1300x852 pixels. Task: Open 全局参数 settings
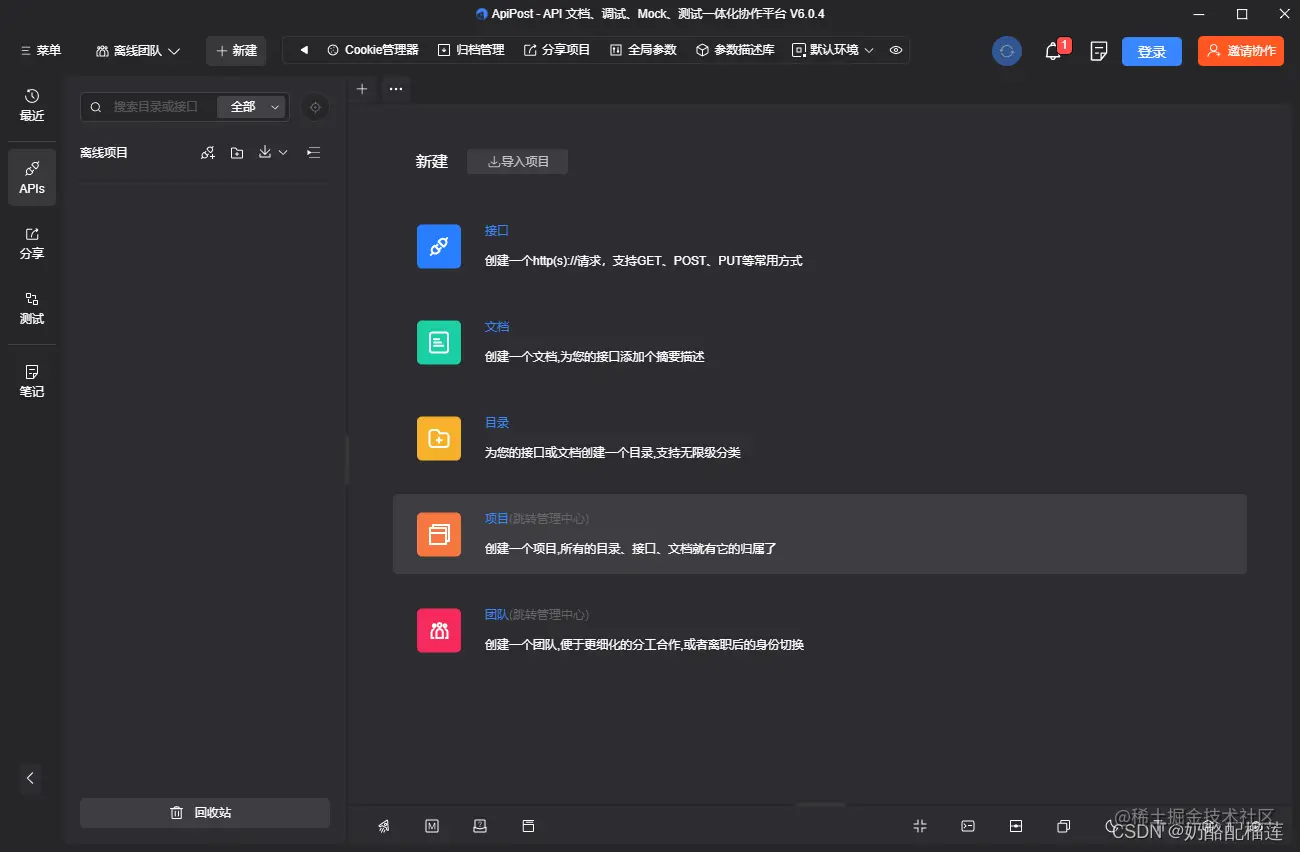pos(643,50)
